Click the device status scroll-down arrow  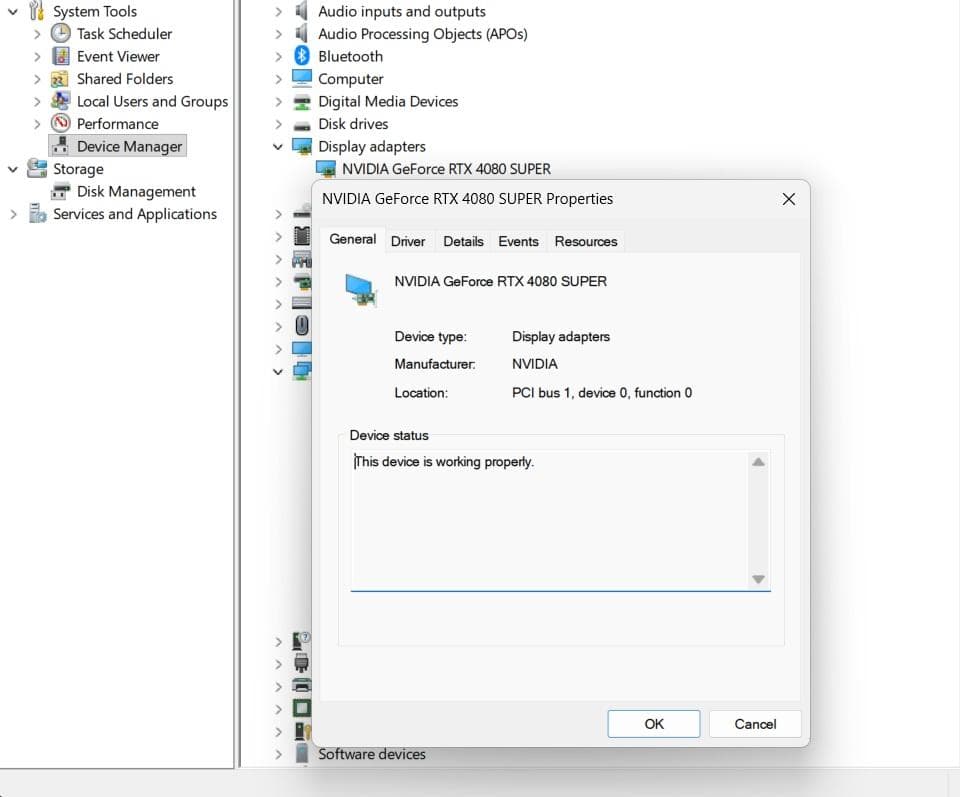(x=758, y=579)
